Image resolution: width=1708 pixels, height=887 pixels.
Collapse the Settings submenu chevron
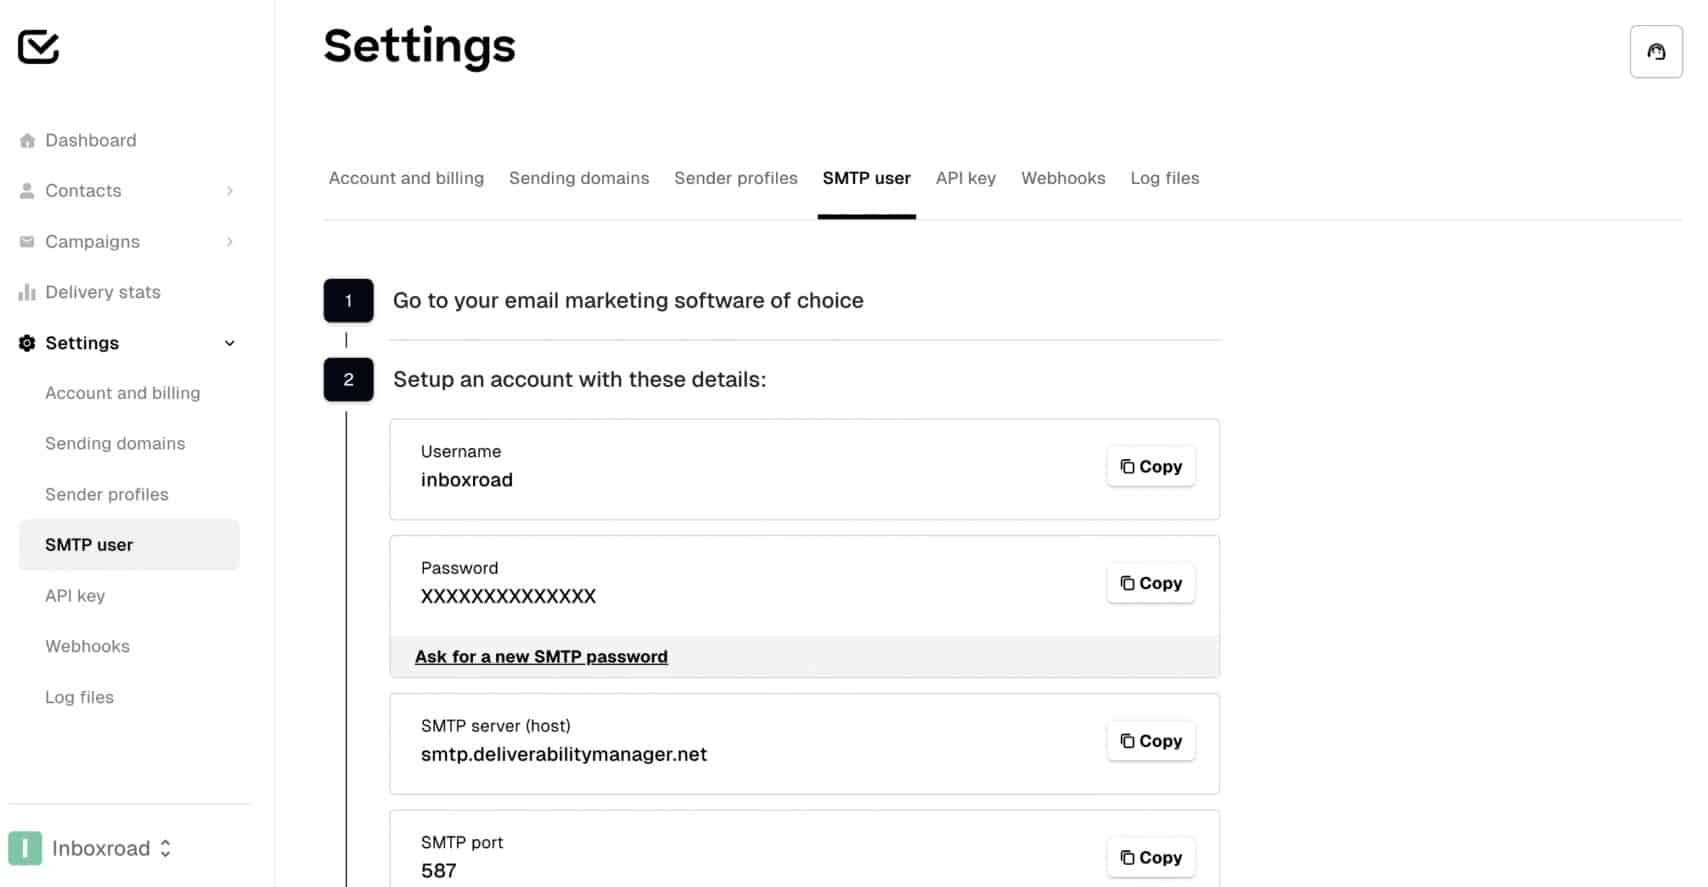(x=230, y=343)
